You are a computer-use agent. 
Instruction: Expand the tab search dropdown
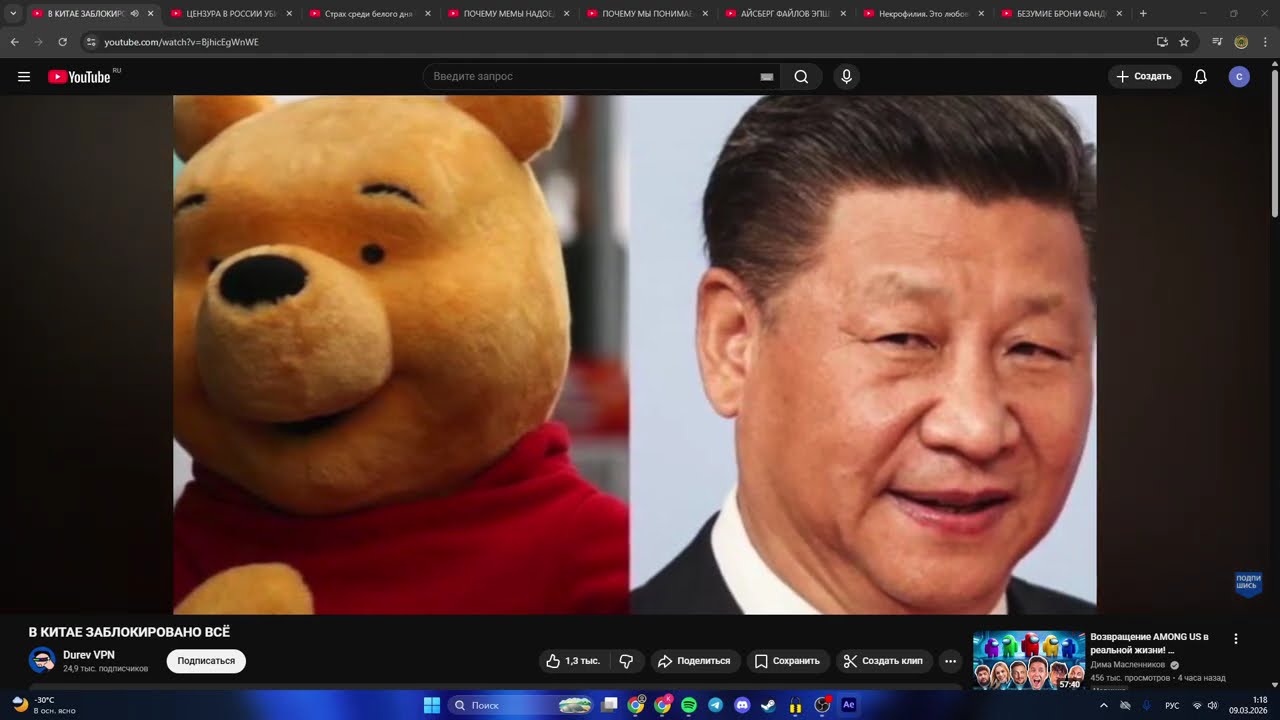pyautogui.click(x=13, y=14)
